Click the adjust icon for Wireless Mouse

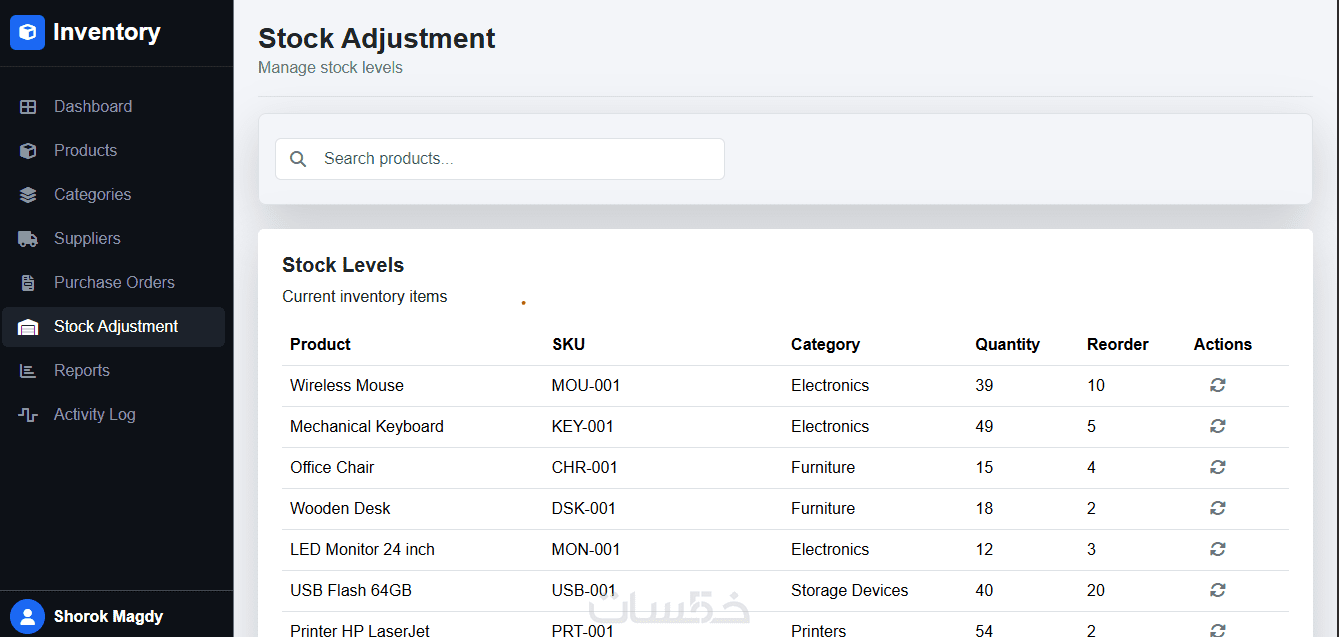point(1217,385)
